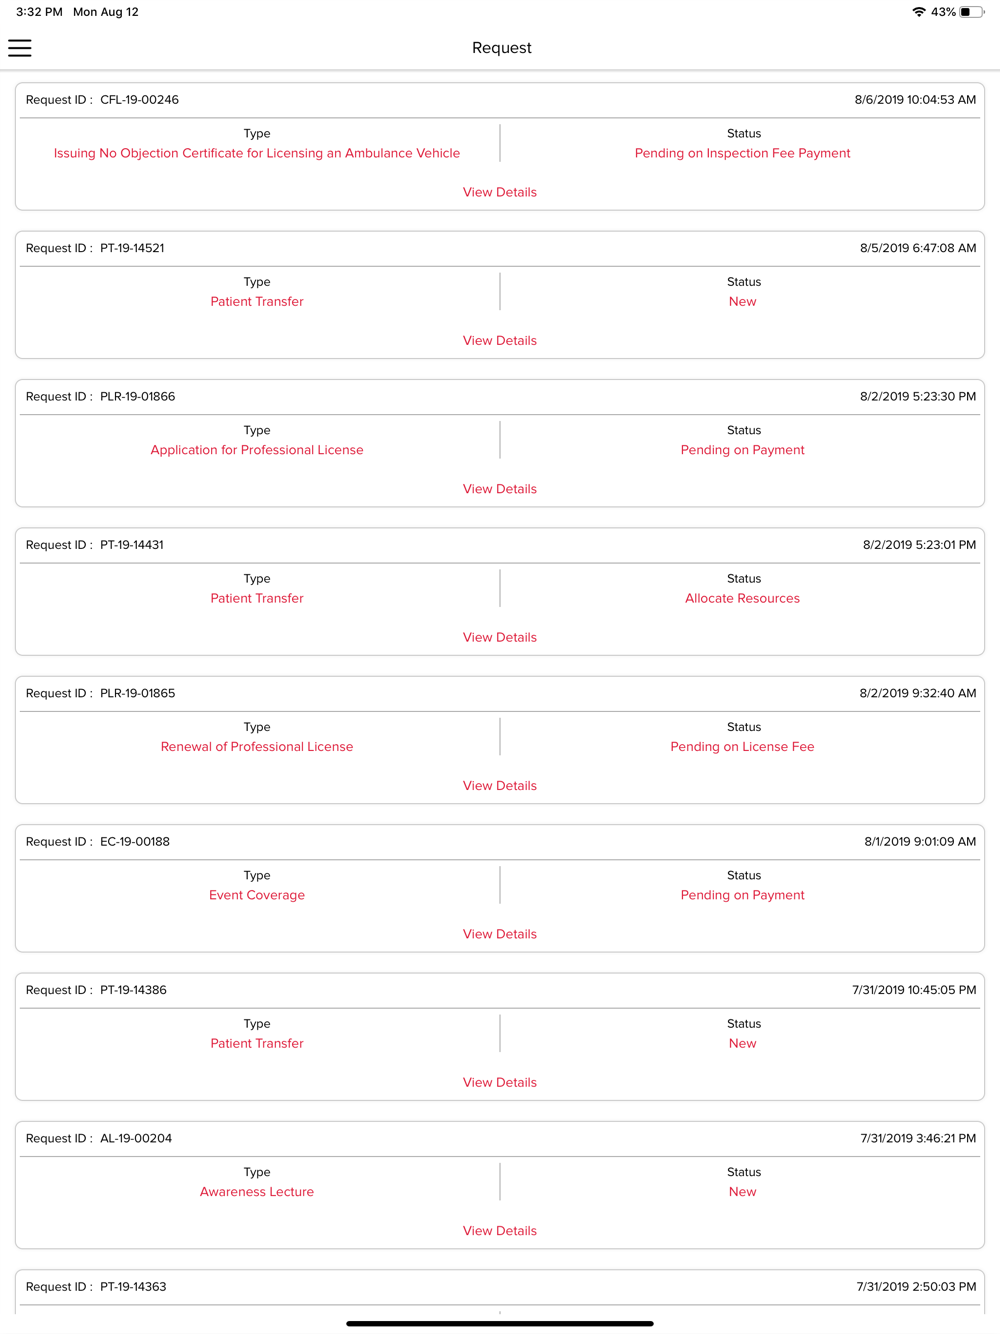Tap the Application for Professional License type
Image resolution: width=1000 pixels, height=1334 pixels.
[x=257, y=450]
